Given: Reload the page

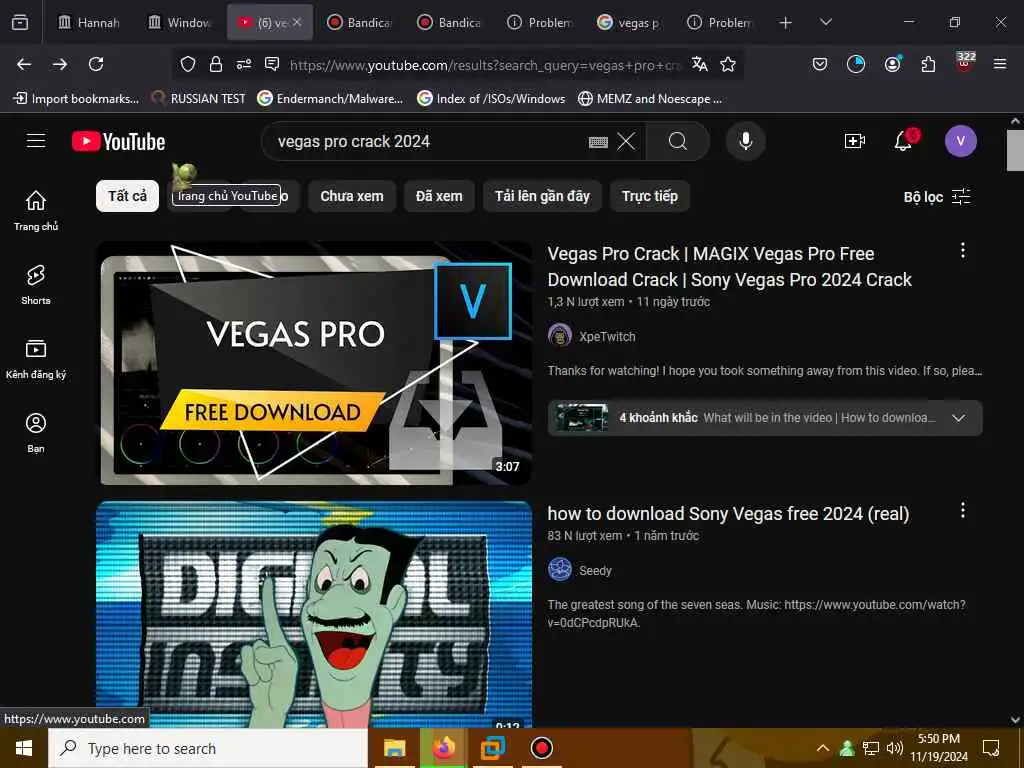Looking at the screenshot, I should [x=96, y=64].
